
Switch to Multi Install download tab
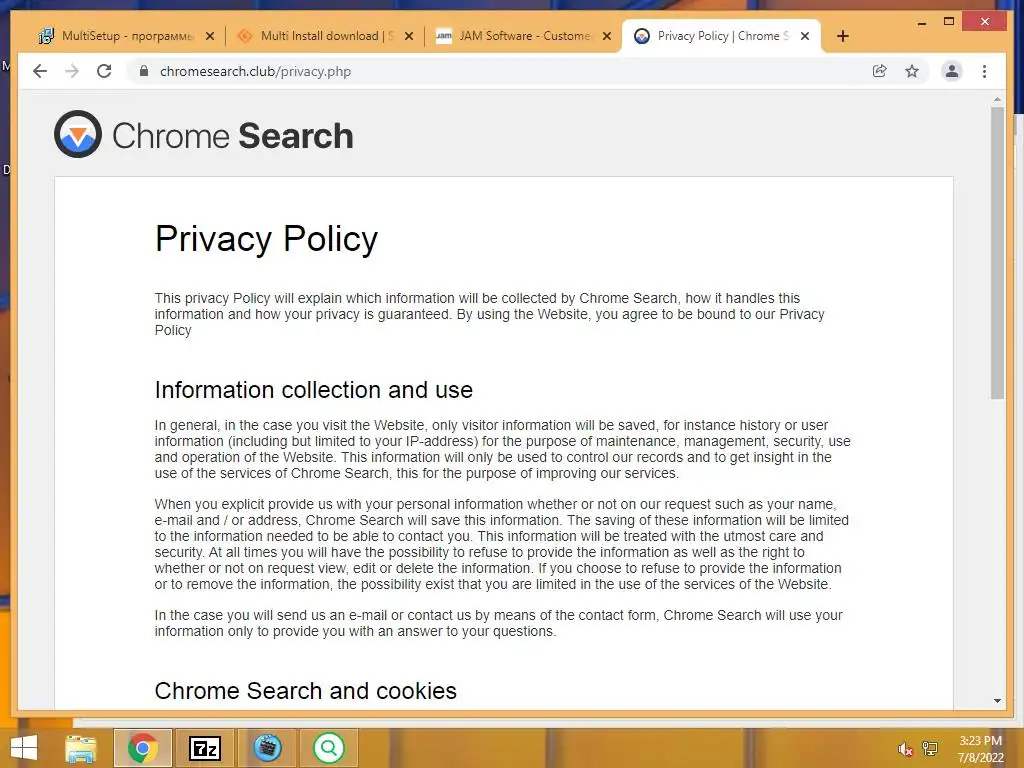click(x=318, y=36)
